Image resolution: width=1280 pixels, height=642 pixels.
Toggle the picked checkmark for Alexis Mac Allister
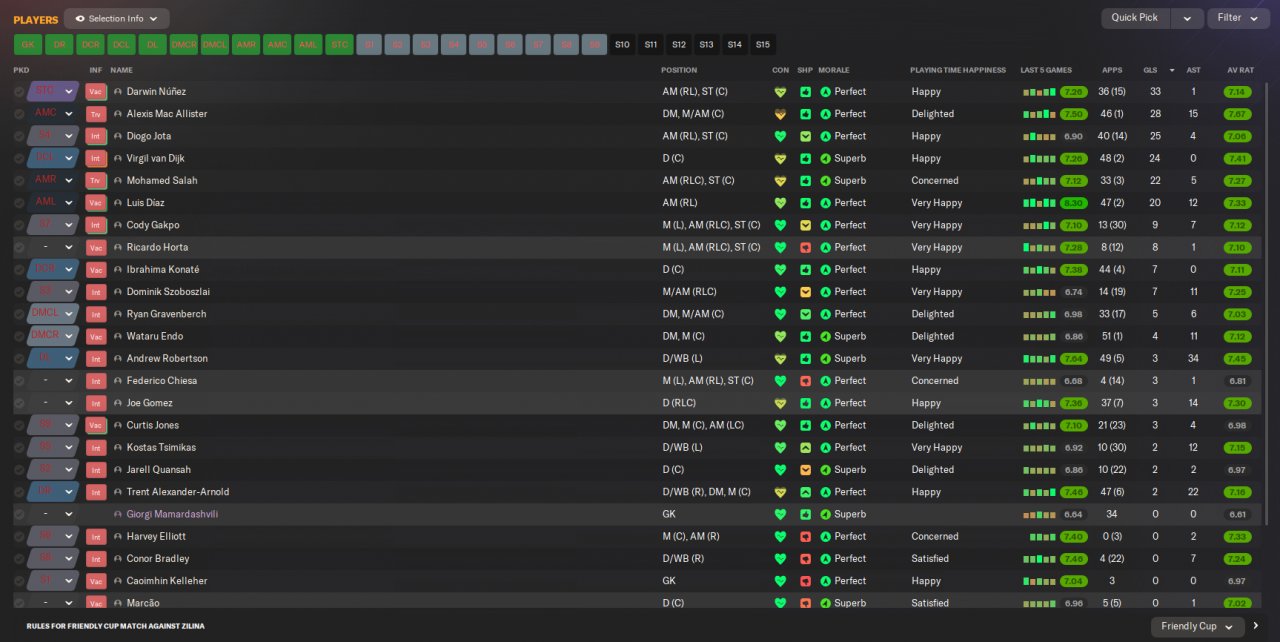point(19,114)
